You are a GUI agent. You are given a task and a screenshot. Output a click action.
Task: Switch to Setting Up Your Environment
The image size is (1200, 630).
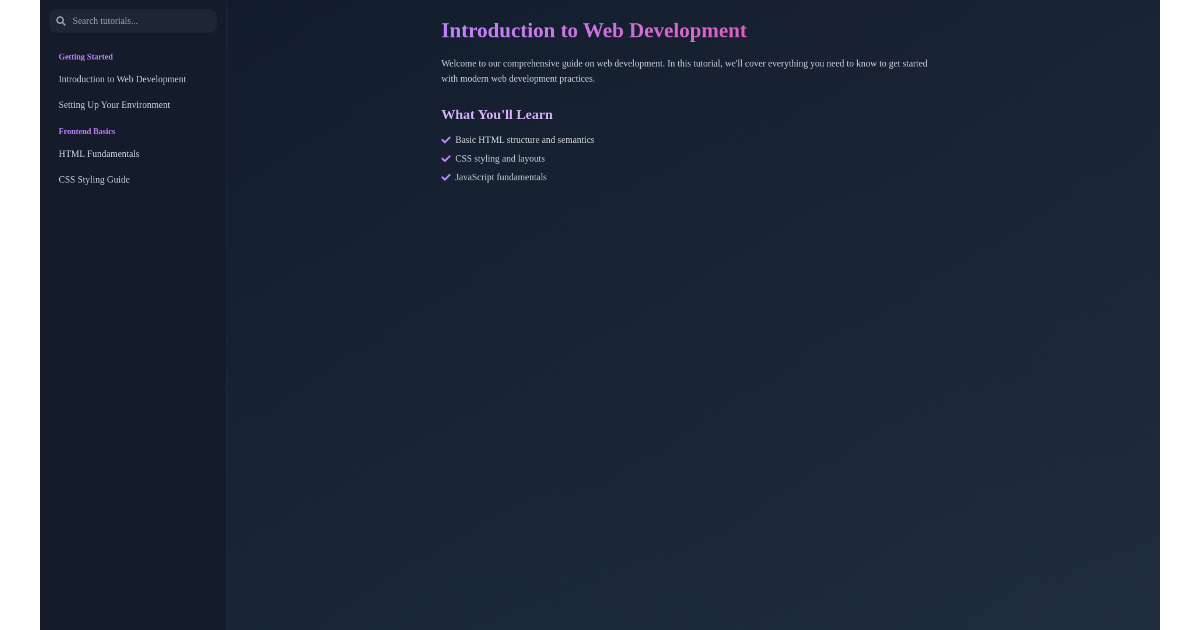(114, 105)
